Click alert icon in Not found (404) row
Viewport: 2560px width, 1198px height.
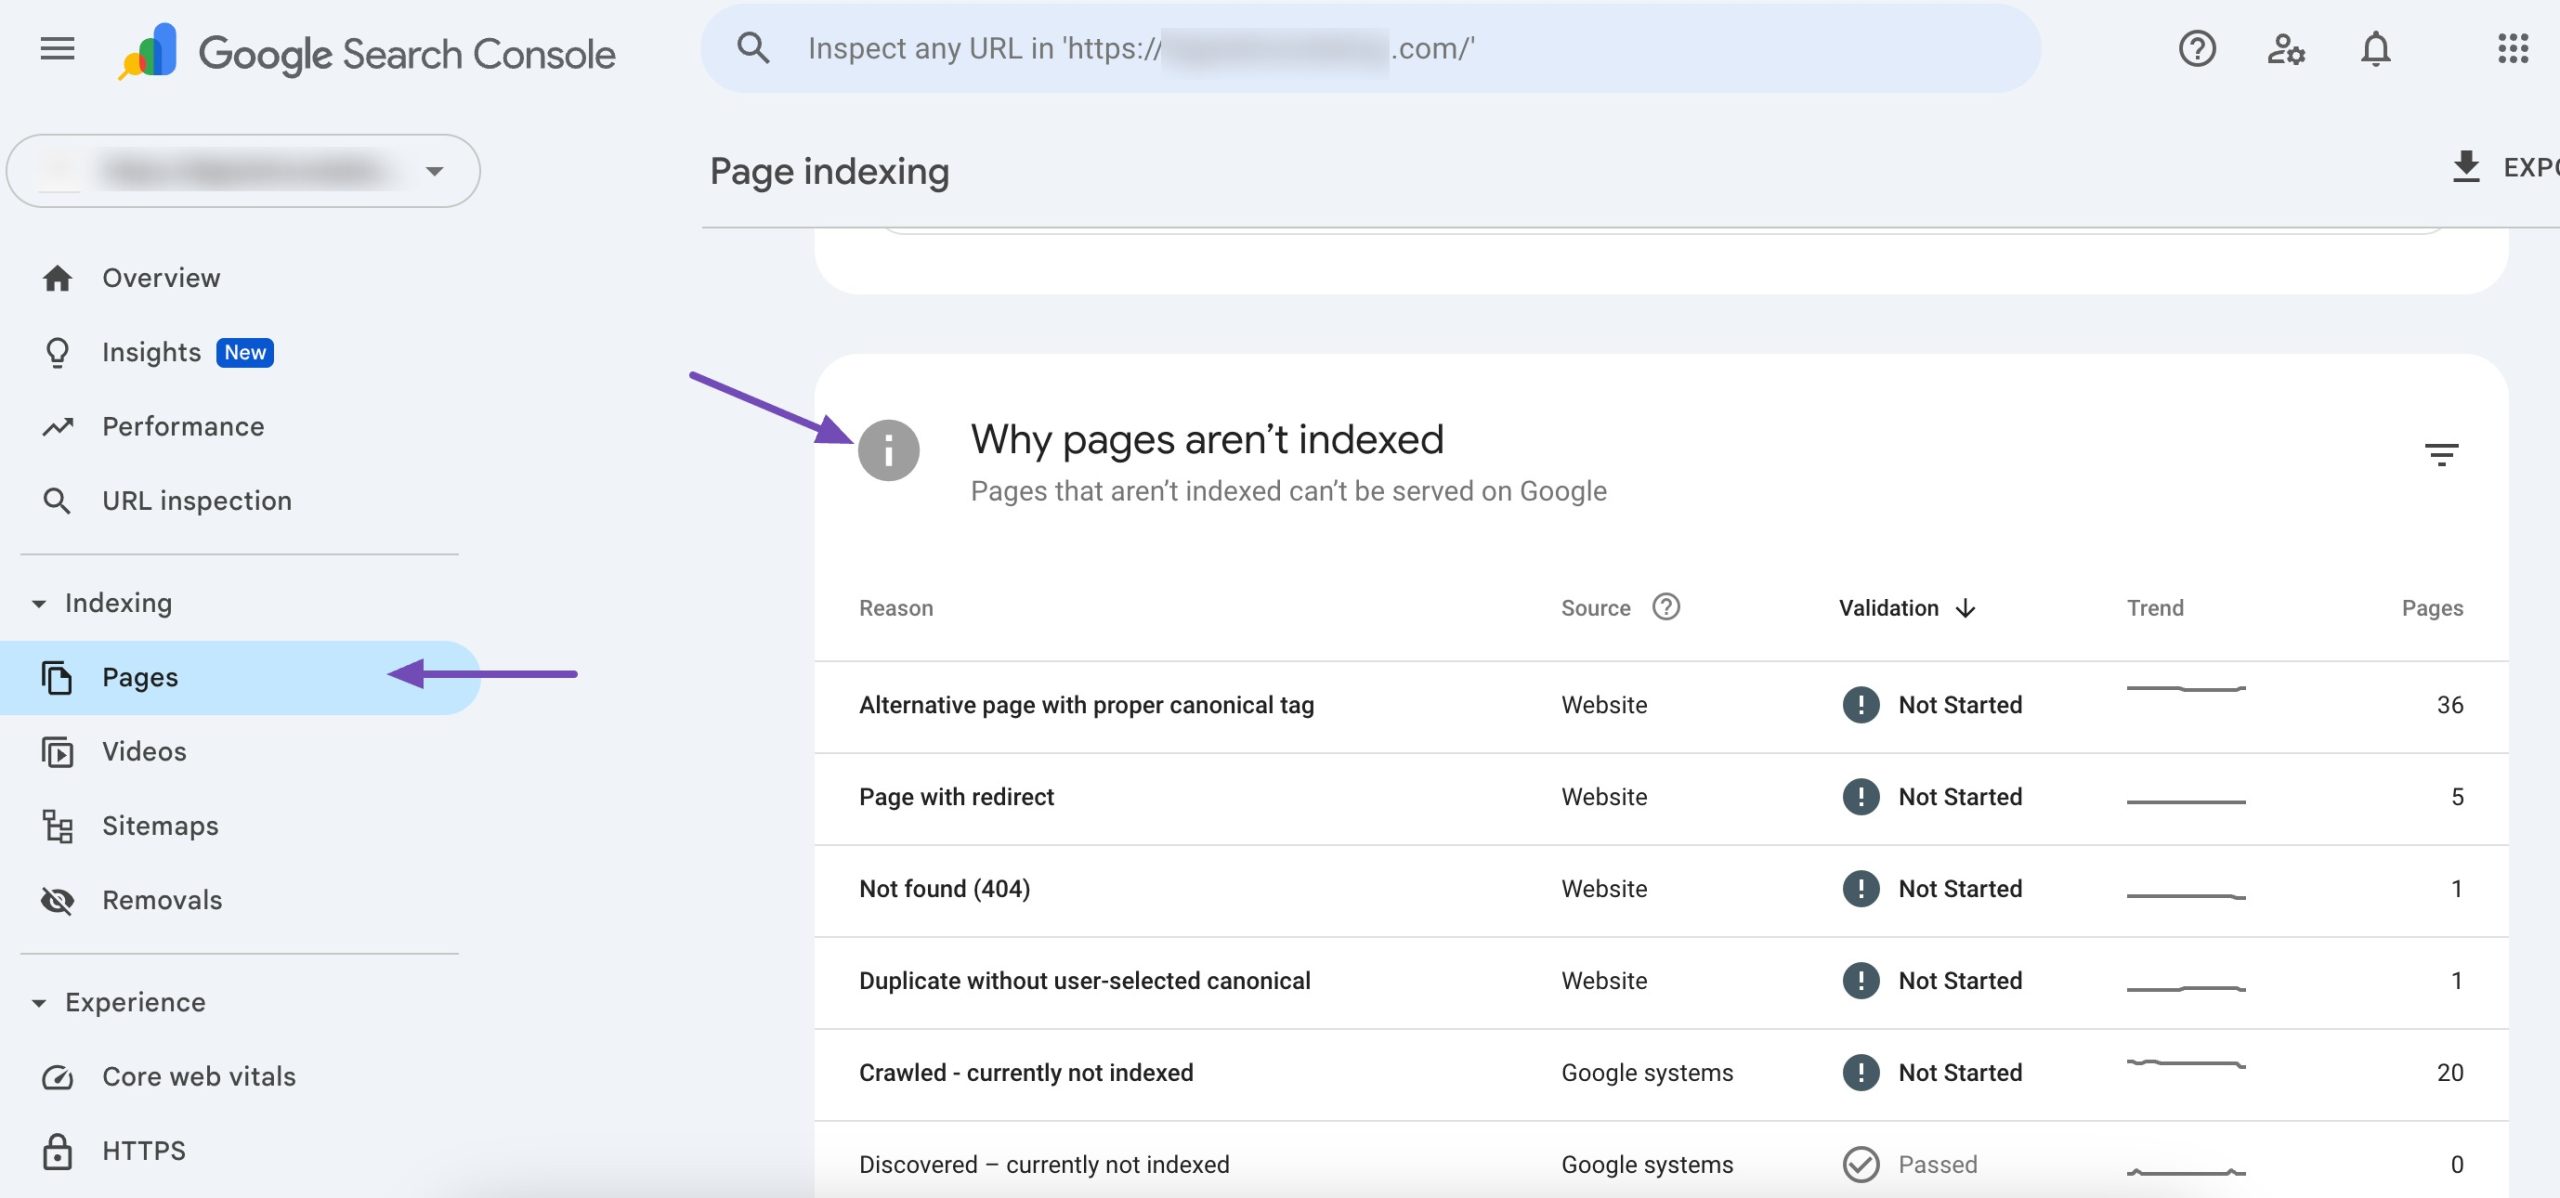point(1860,889)
